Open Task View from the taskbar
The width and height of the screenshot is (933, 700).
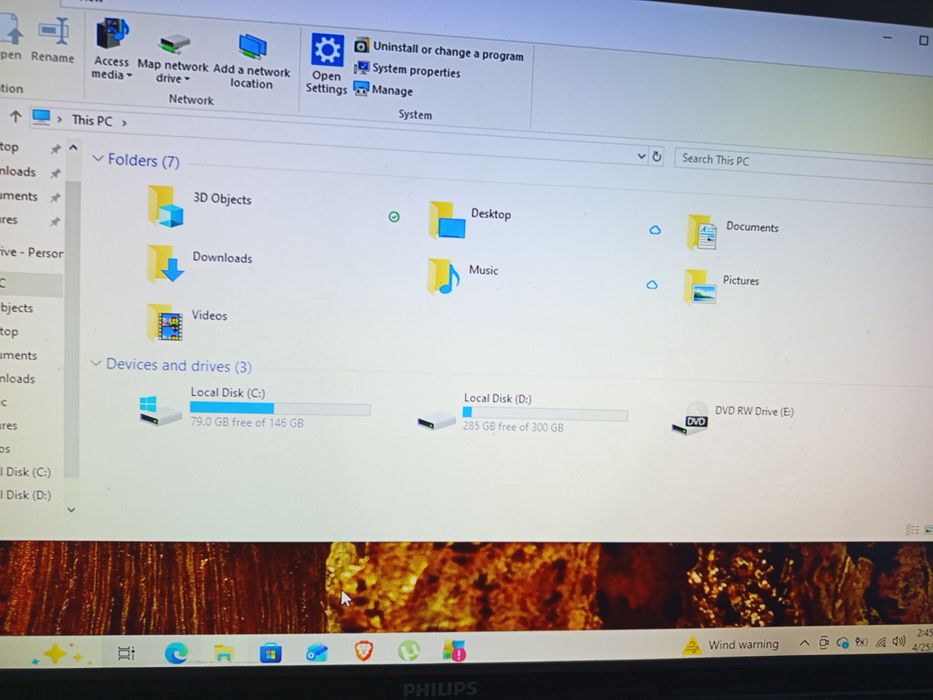click(x=126, y=653)
